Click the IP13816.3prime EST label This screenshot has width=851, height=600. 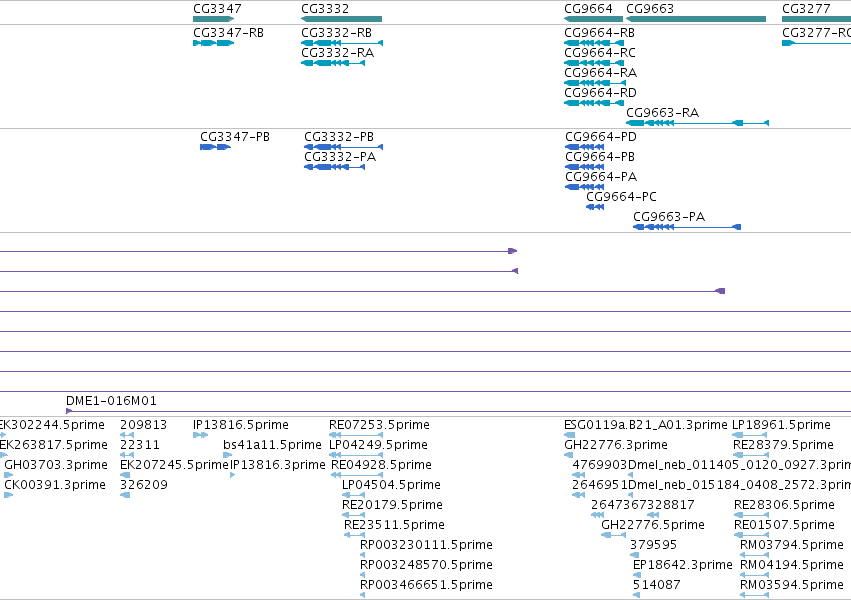pyautogui.click(x=278, y=465)
